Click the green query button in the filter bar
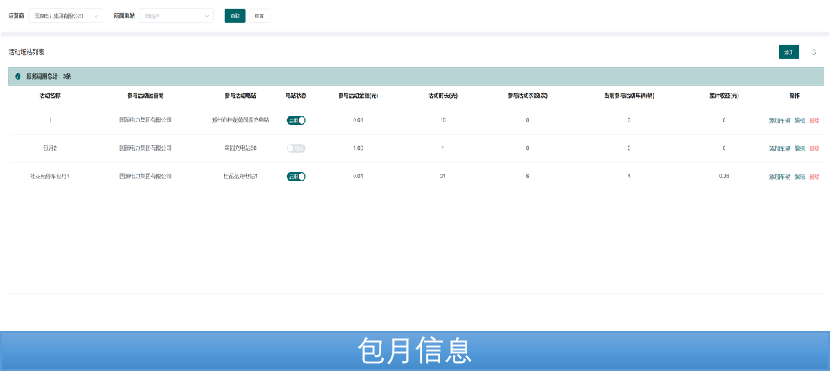Image resolution: width=830 pixels, height=372 pixels. [x=235, y=16]
